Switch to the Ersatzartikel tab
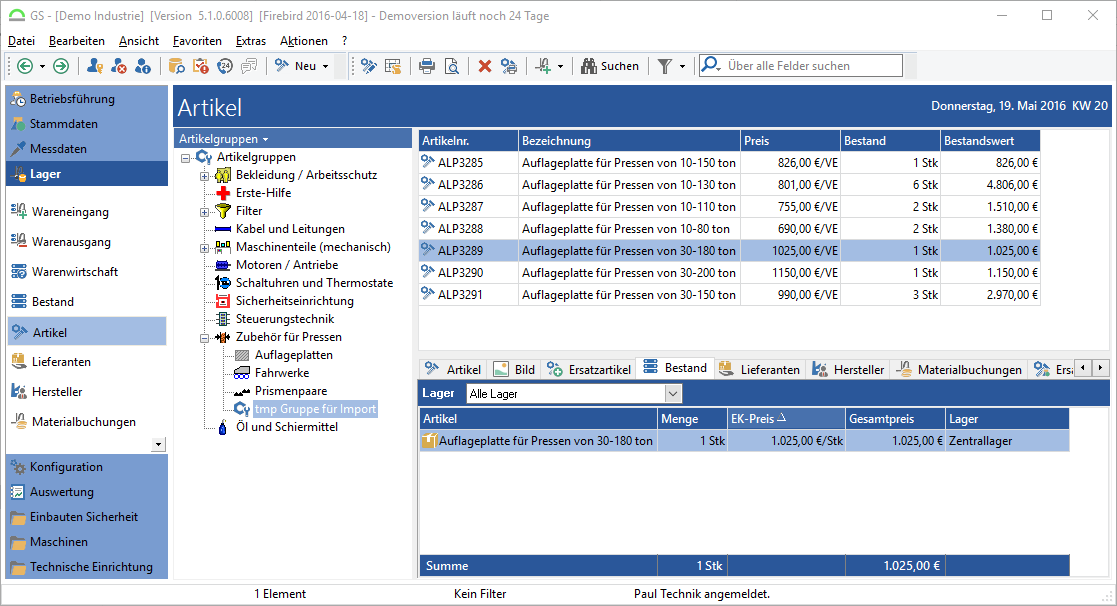Image resolution: width=1117 pixels, height=606 pixels. 589,370
